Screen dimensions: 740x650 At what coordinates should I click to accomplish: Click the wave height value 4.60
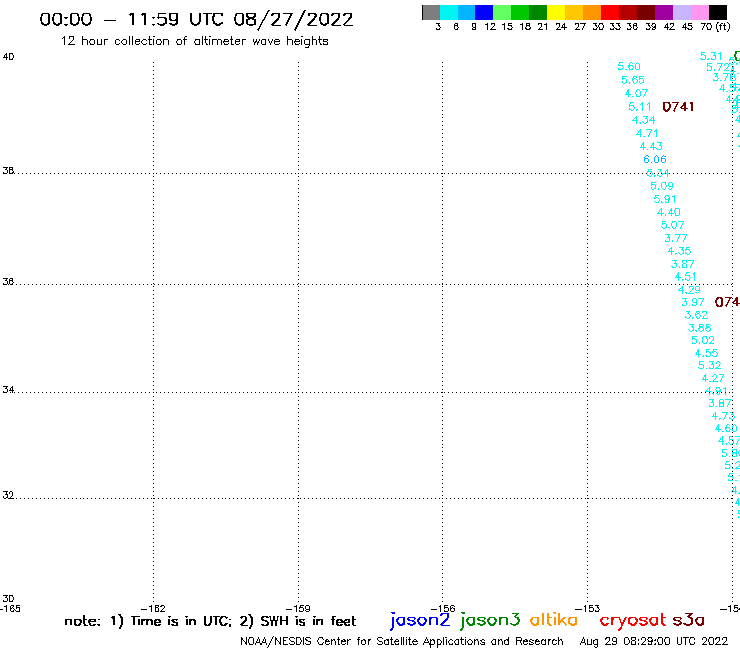pyautogui.click(x=726, y=428)
